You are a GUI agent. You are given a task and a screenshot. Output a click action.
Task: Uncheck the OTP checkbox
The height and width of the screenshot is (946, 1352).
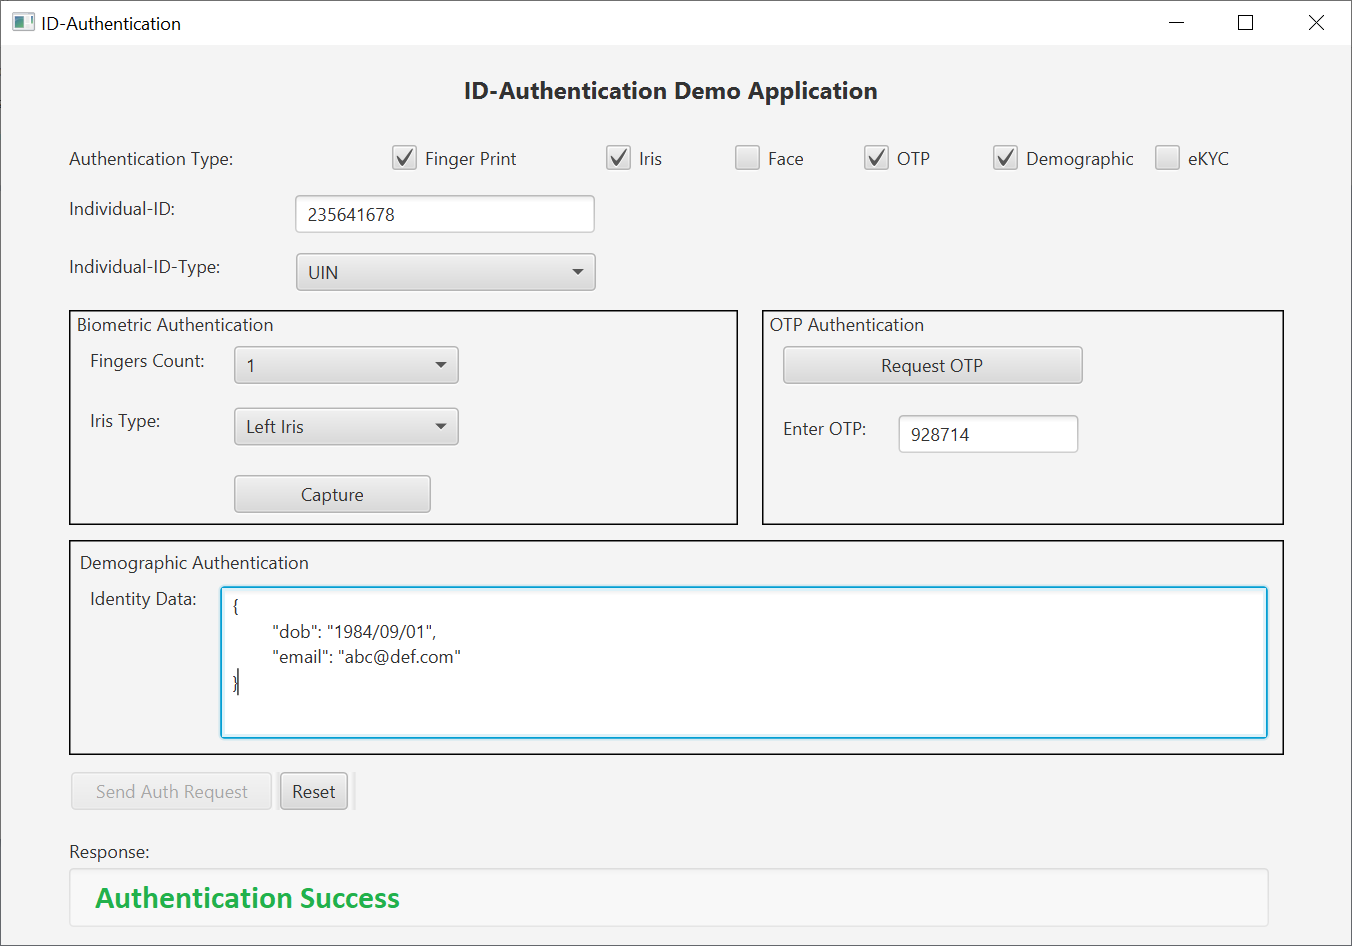click(876, 158)
